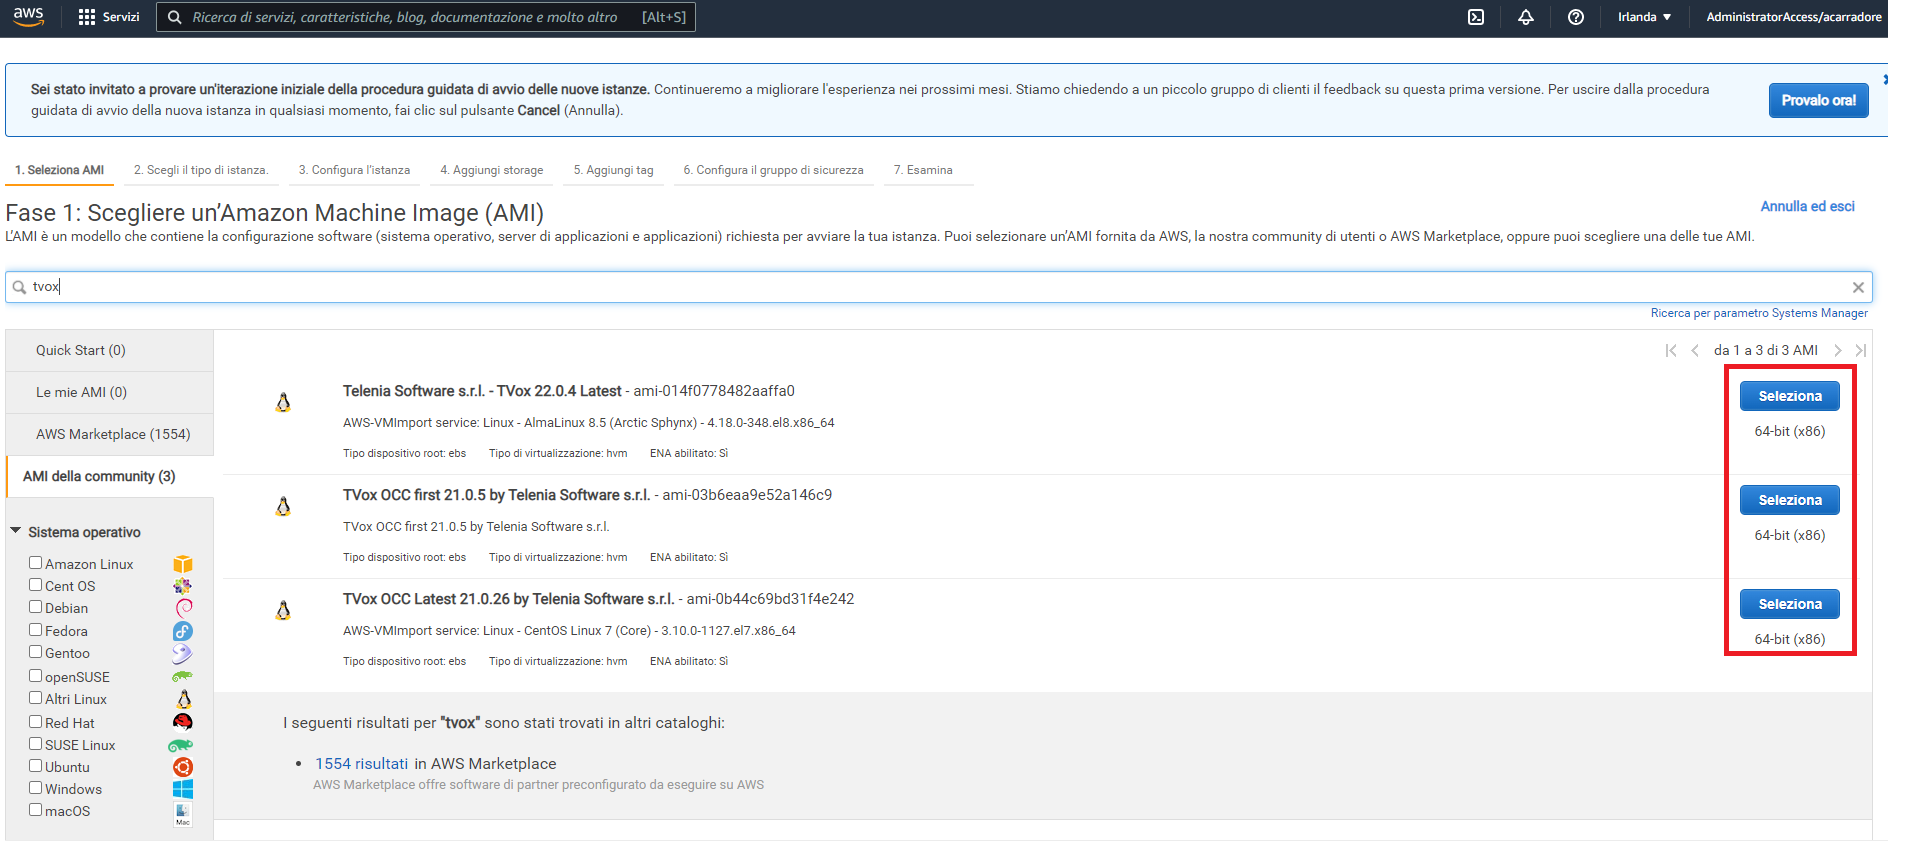Check the Gentoo filter box

point(35,652)
